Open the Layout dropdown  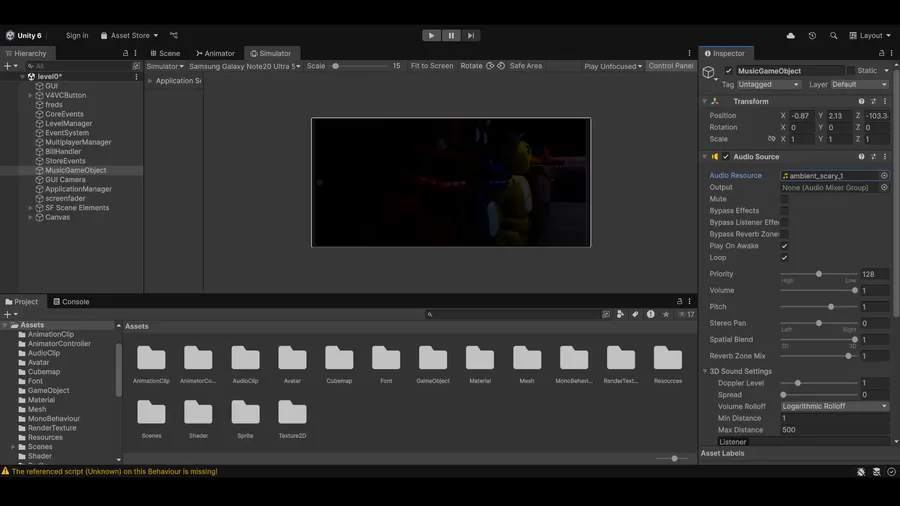(870, 36)
